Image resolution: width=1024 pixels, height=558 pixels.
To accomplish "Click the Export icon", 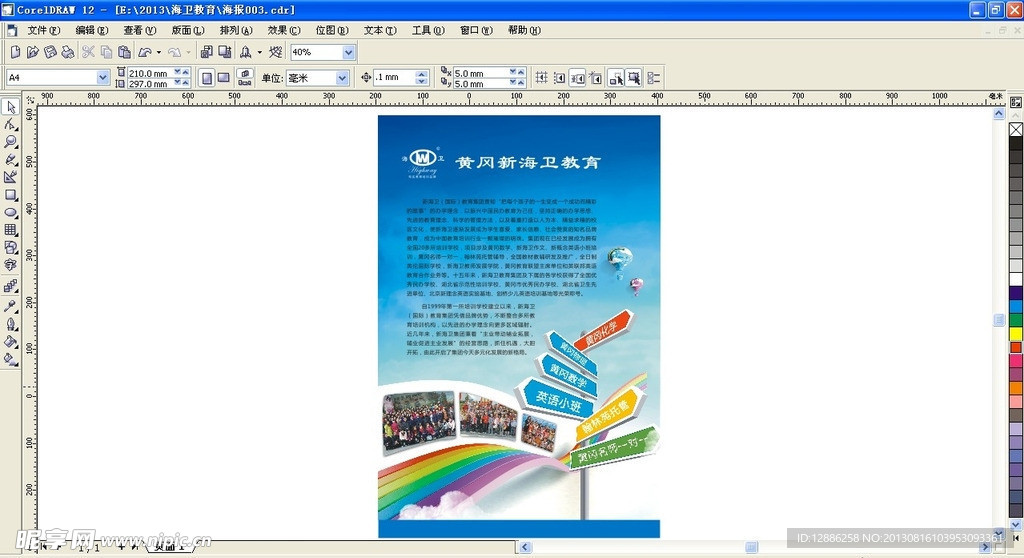I will click(225, 52).
